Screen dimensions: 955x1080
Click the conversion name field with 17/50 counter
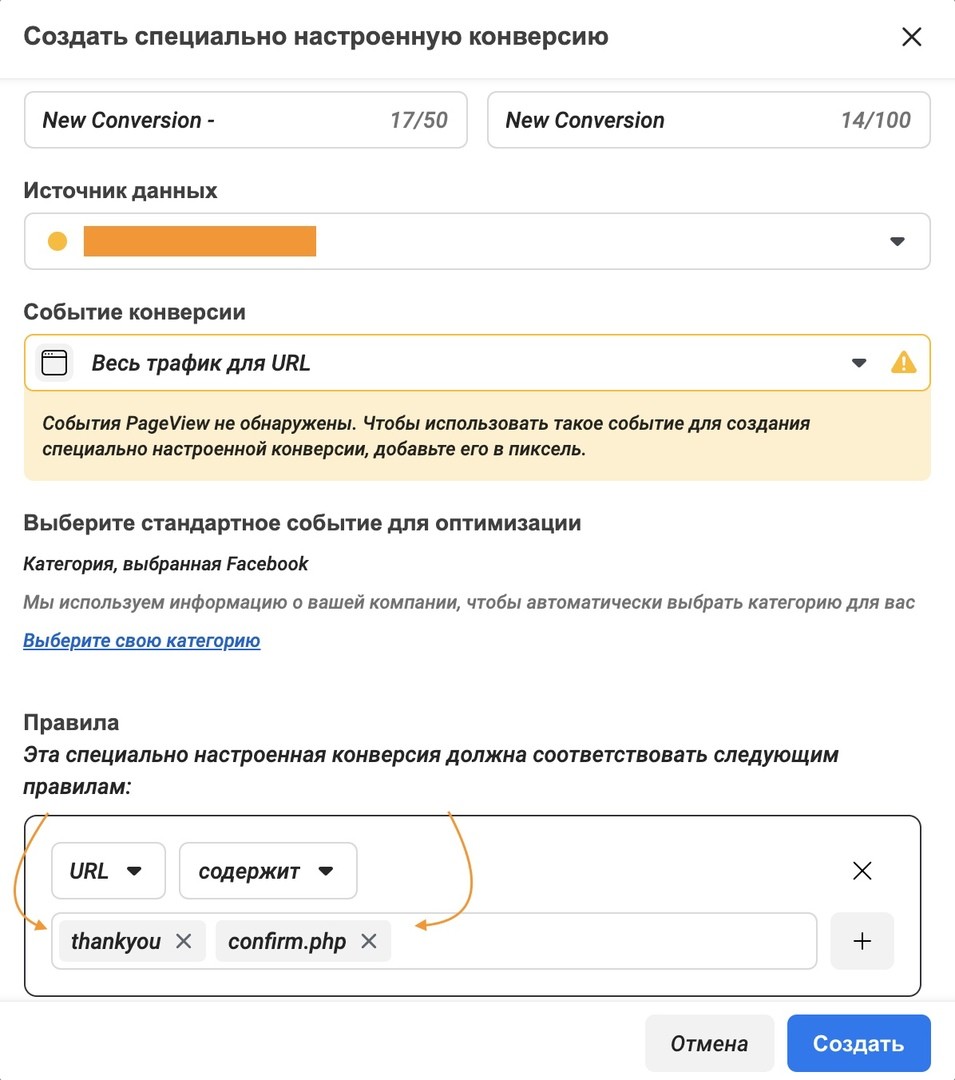pos(246,120)
